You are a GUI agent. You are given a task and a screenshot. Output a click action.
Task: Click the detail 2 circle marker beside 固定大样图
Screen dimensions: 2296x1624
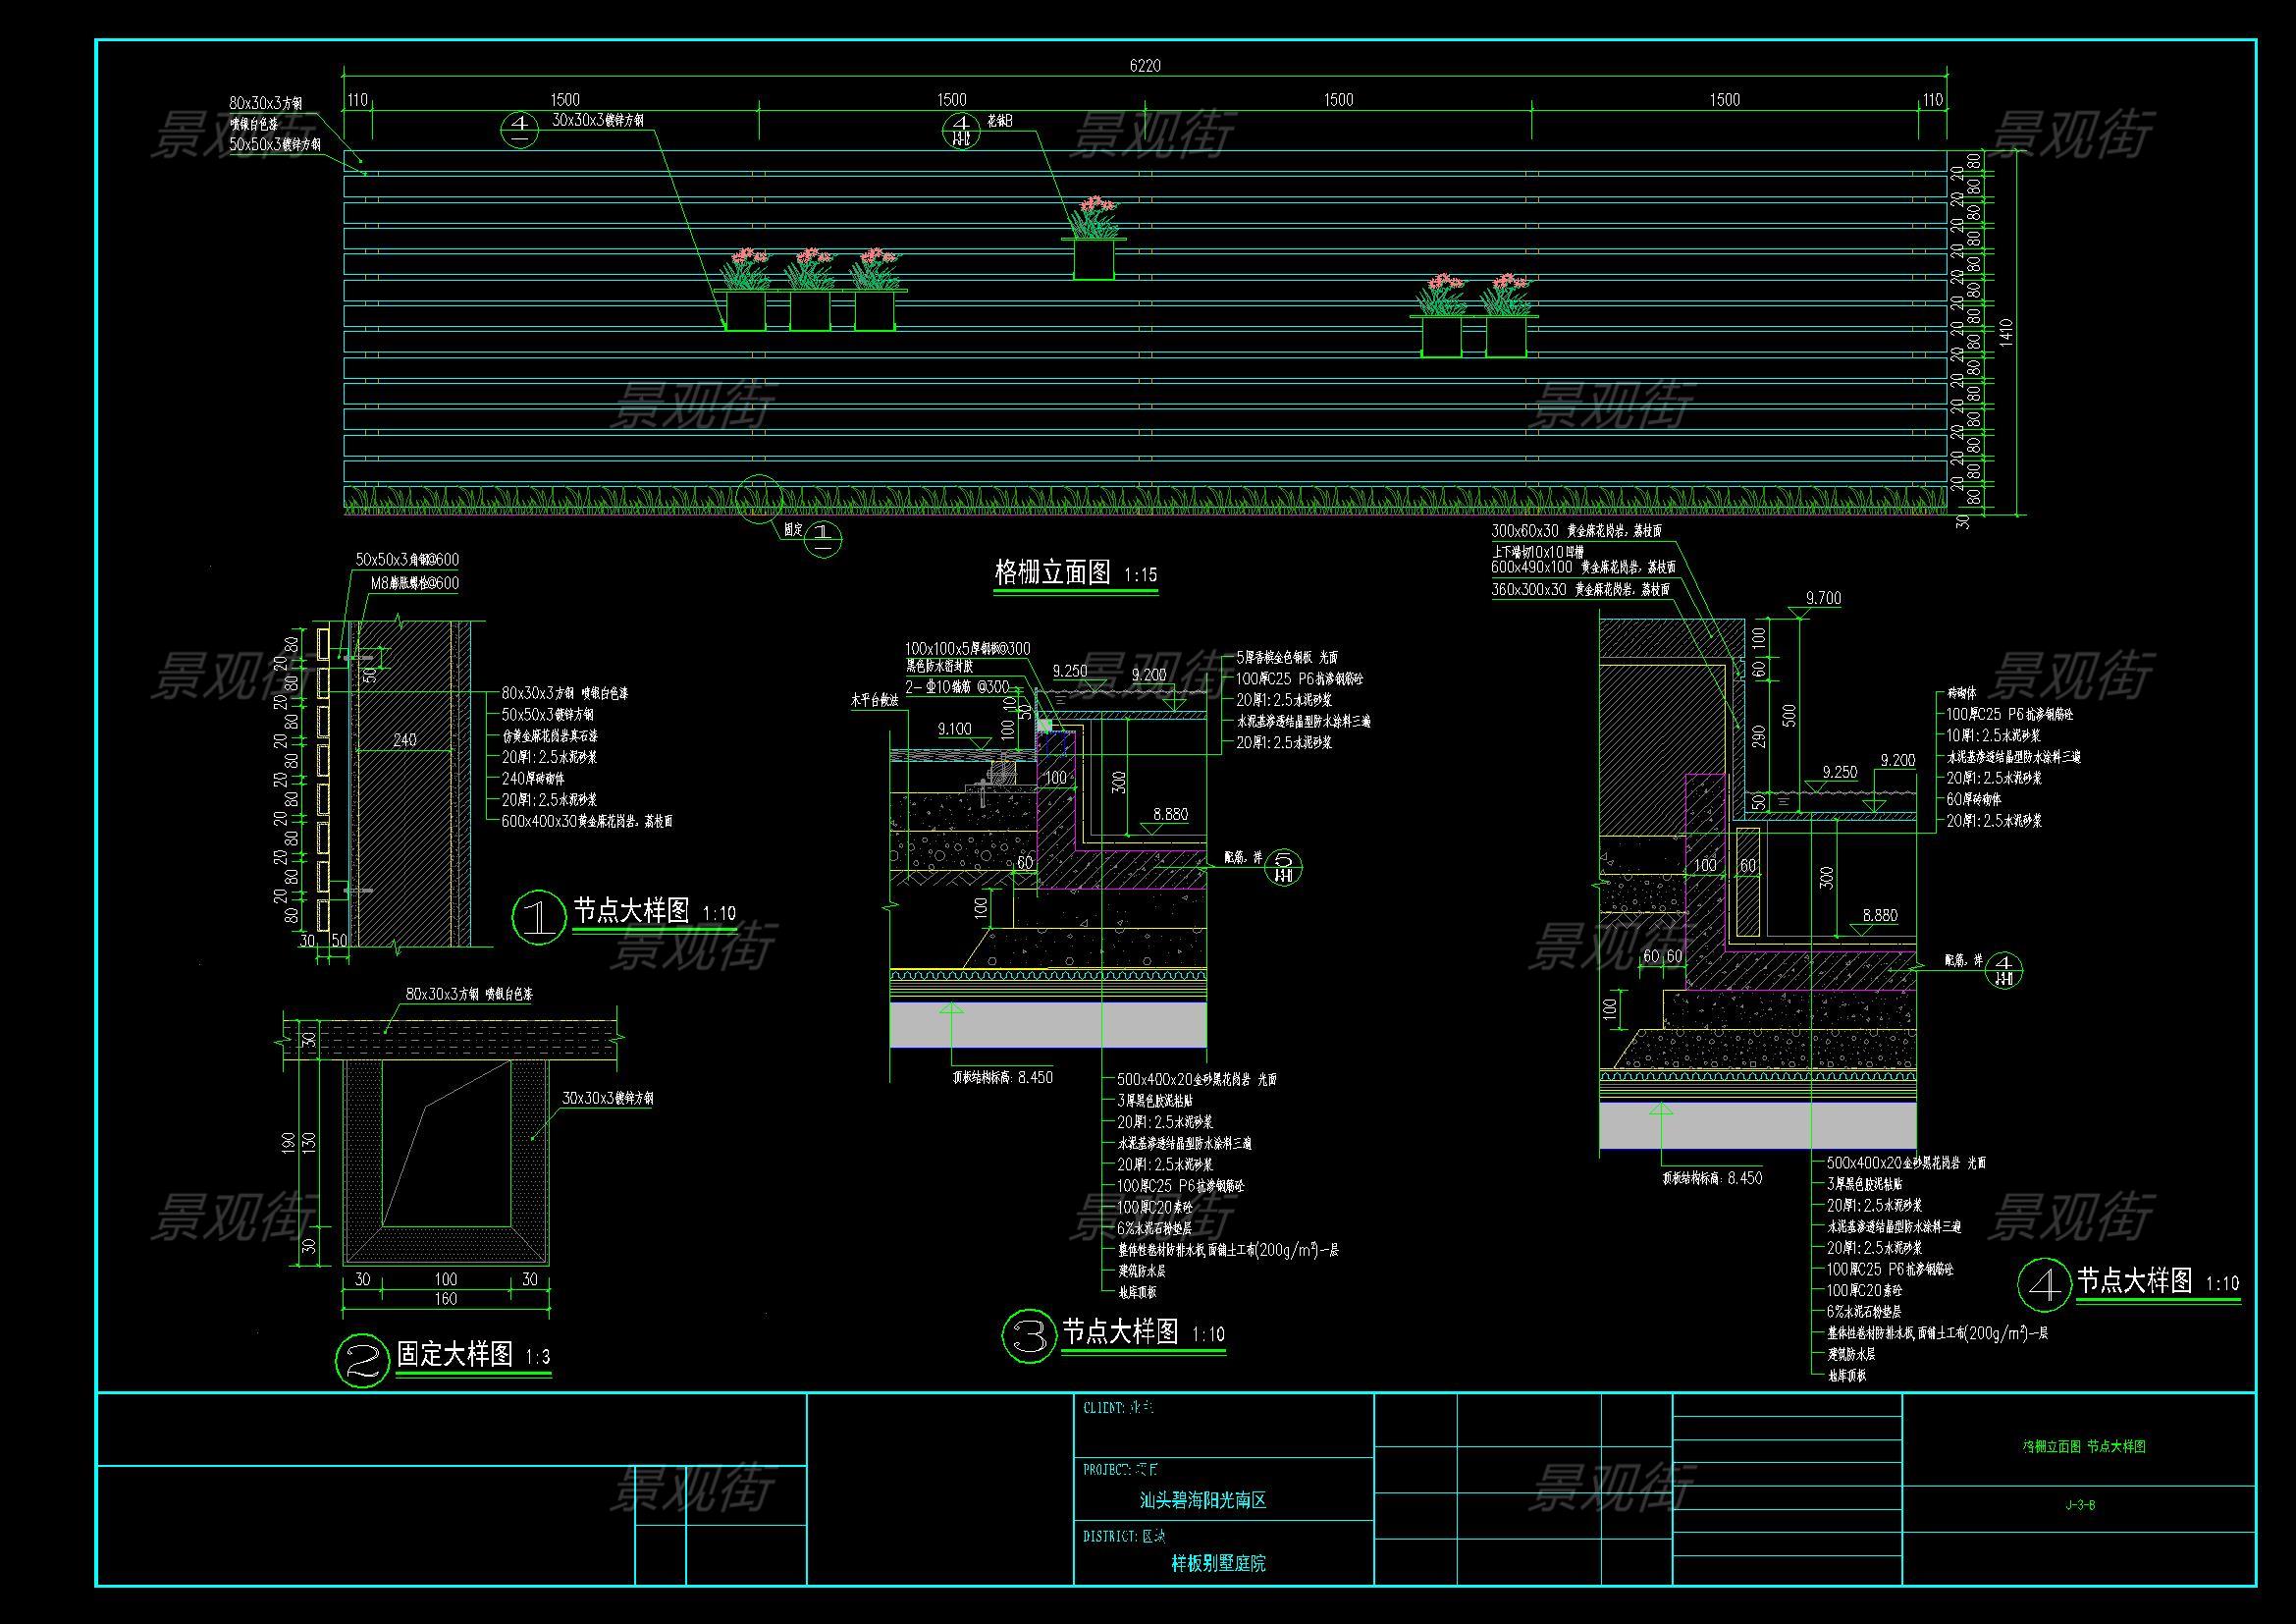(x=362, y=1360)
